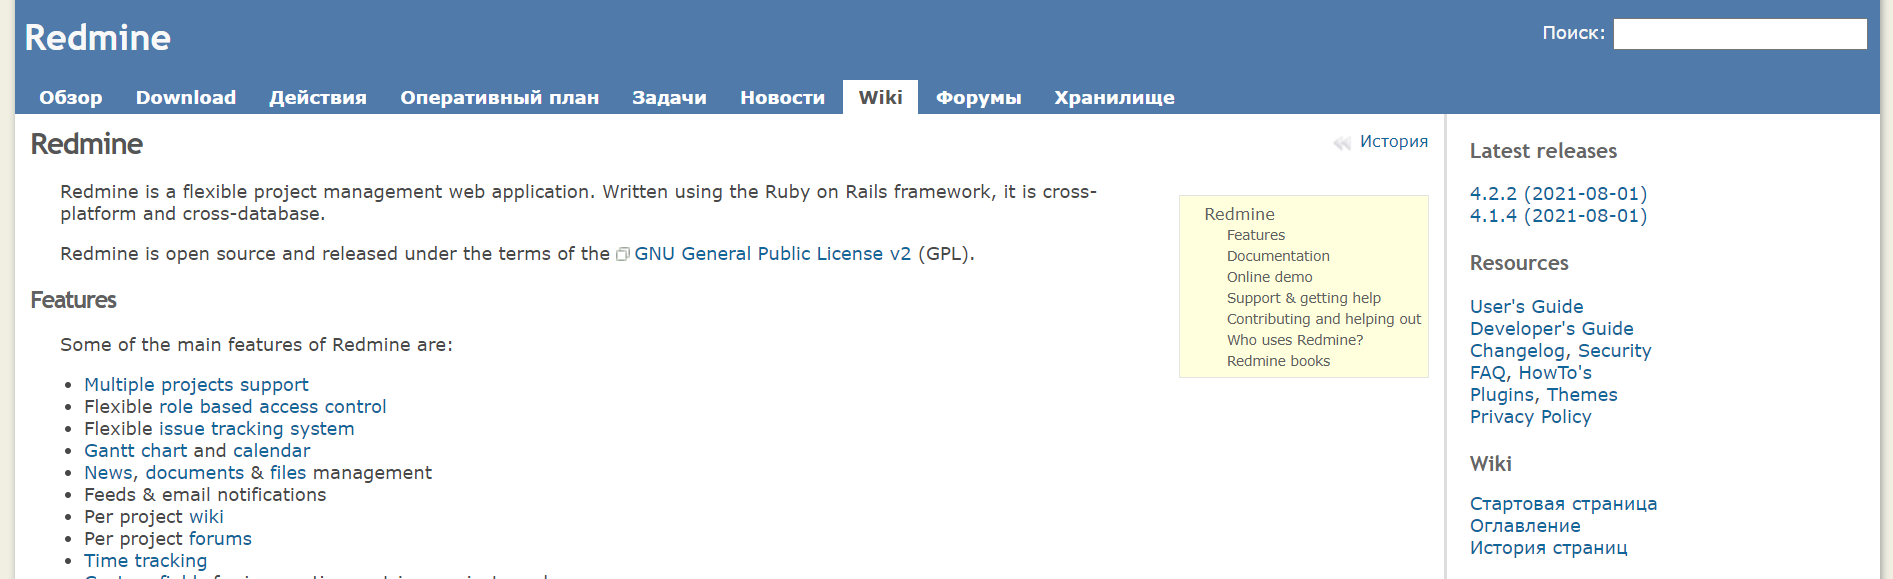The image size is (1893, 579).
Task: Open issue tracking system link
Action: (256, 429)
